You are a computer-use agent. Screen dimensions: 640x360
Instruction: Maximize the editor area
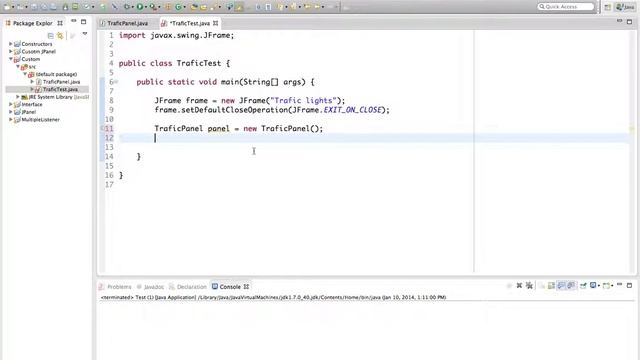point(629,22)
